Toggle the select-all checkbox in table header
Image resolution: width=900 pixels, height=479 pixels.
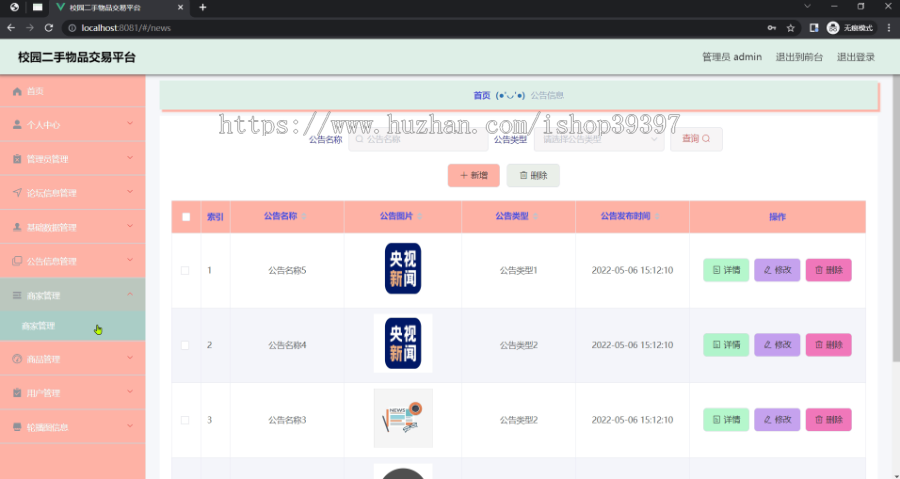(186, 217)
